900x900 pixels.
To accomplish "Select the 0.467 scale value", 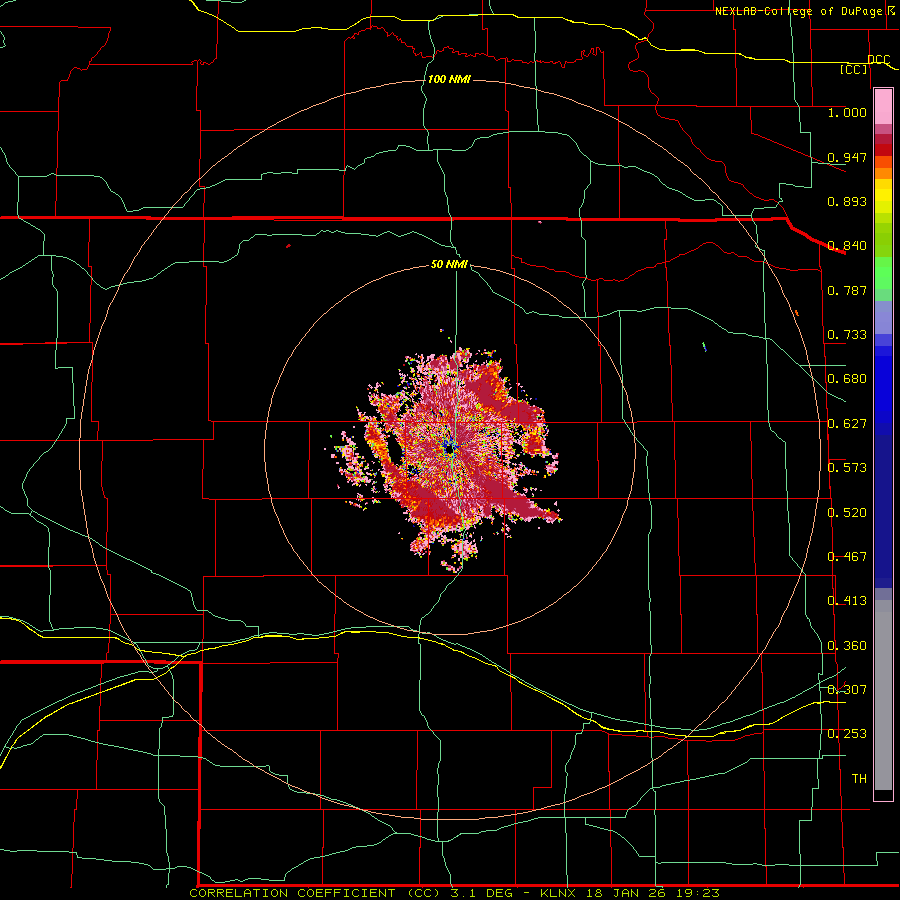I will (847, 557).
